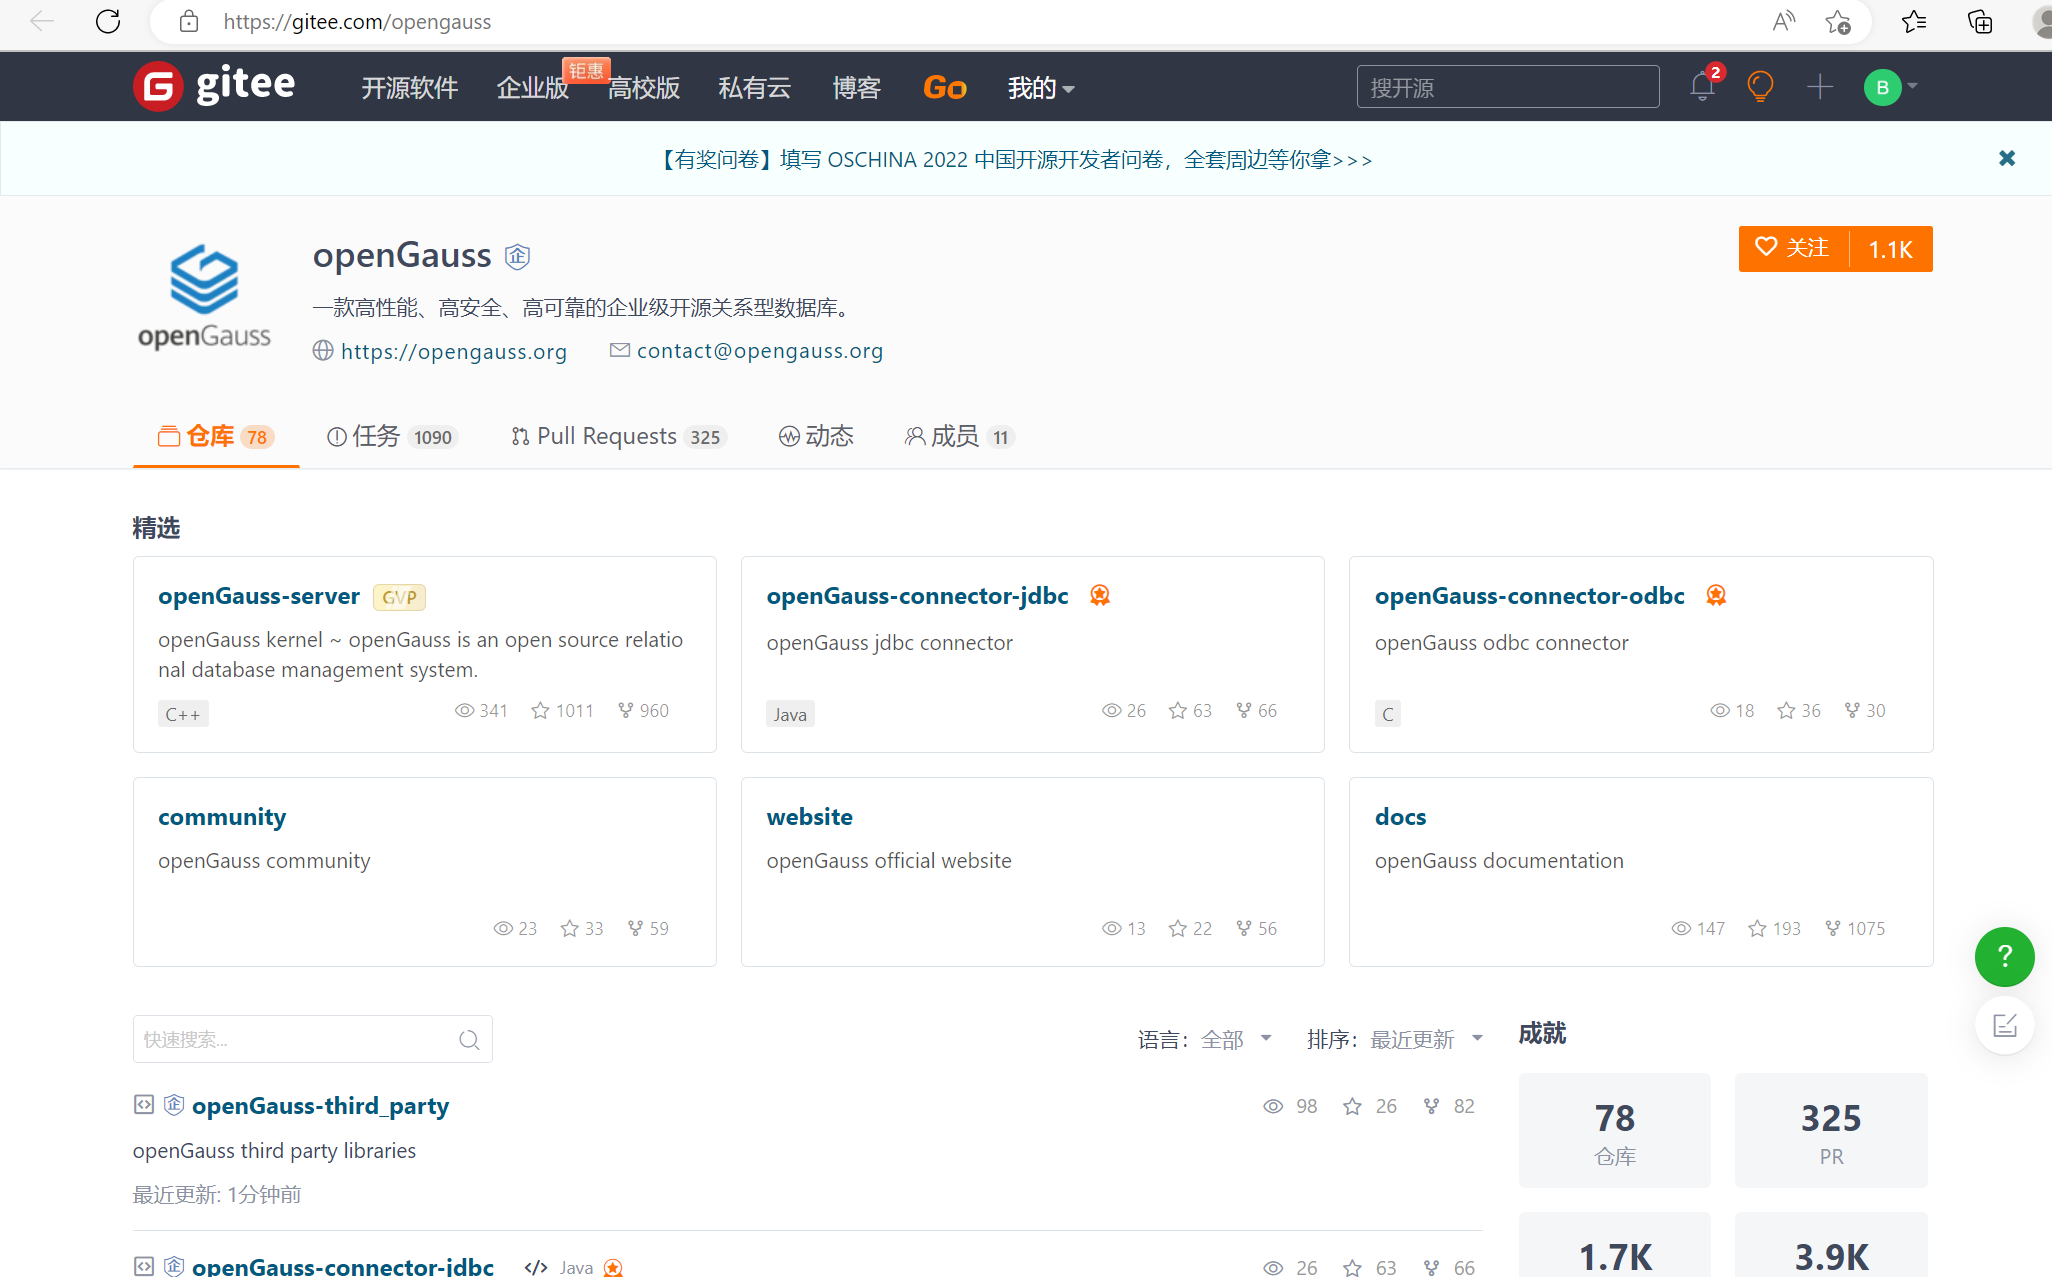Screen dimensions: 2052x1277
Task: Add page to favorites star
Action: 1838,21
